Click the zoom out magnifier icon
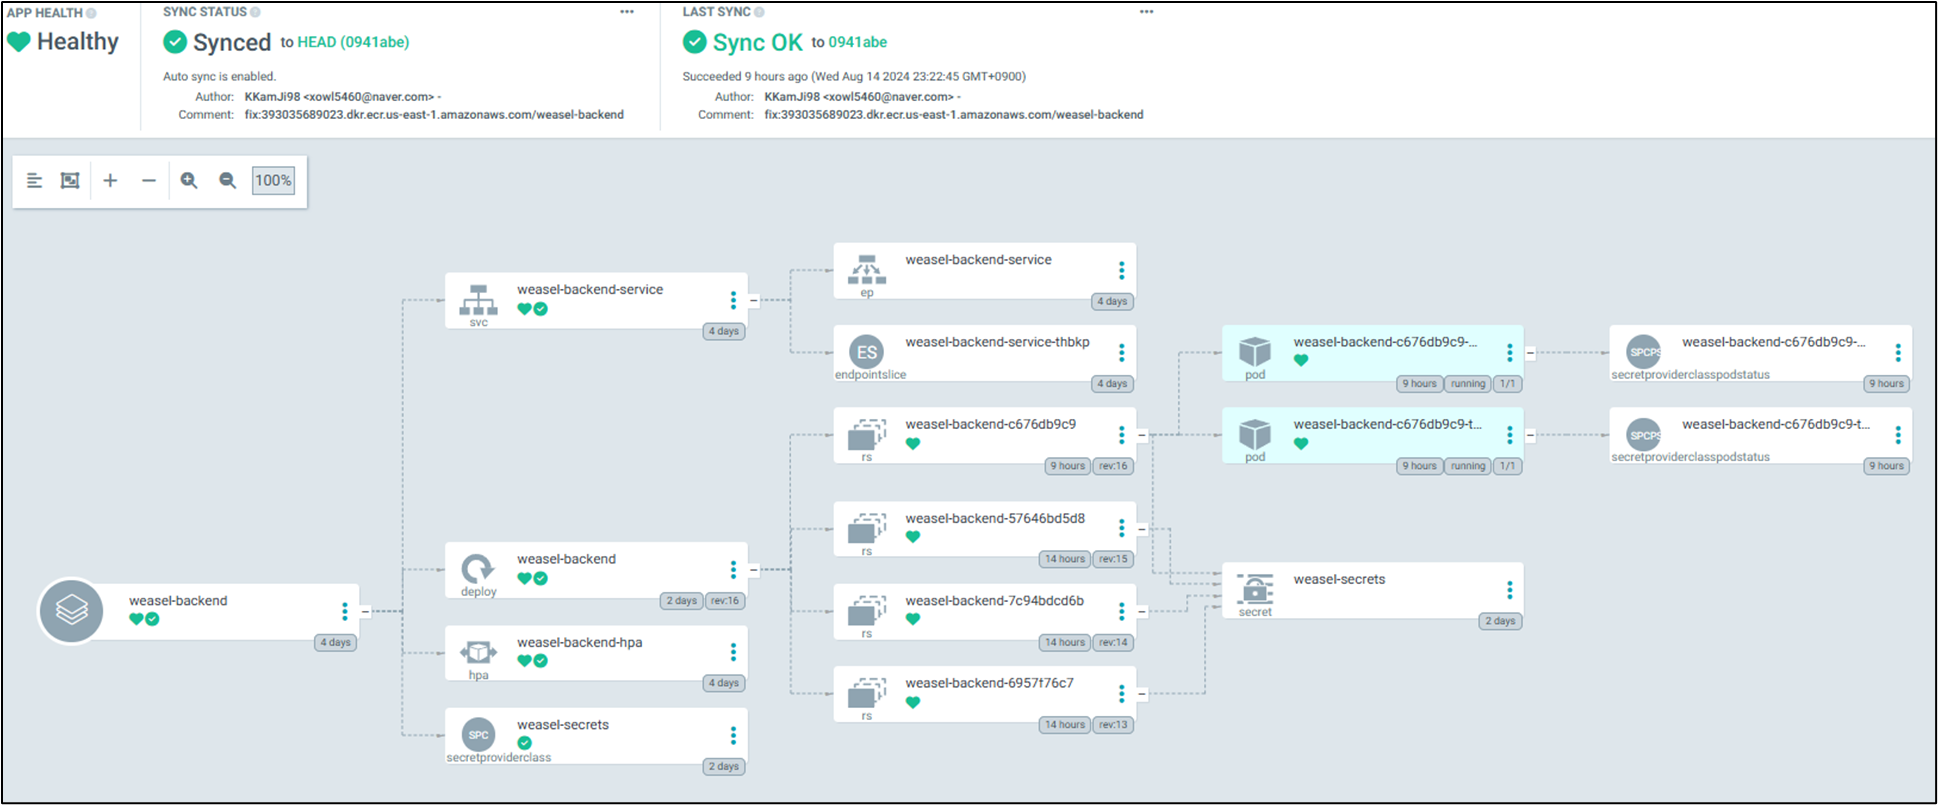The height and width of the screenshot is (805, 1938). coord(228,181)
